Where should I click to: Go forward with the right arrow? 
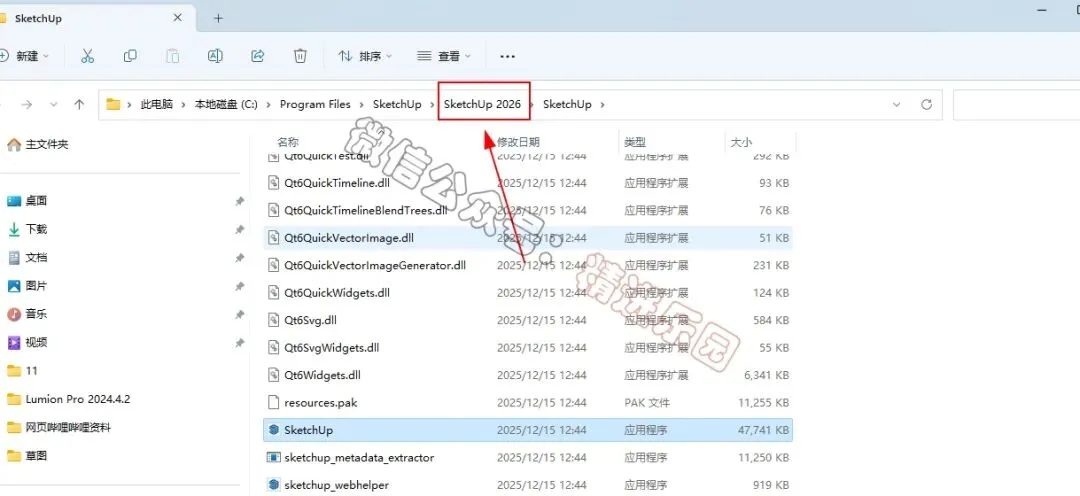coord(27,105)
